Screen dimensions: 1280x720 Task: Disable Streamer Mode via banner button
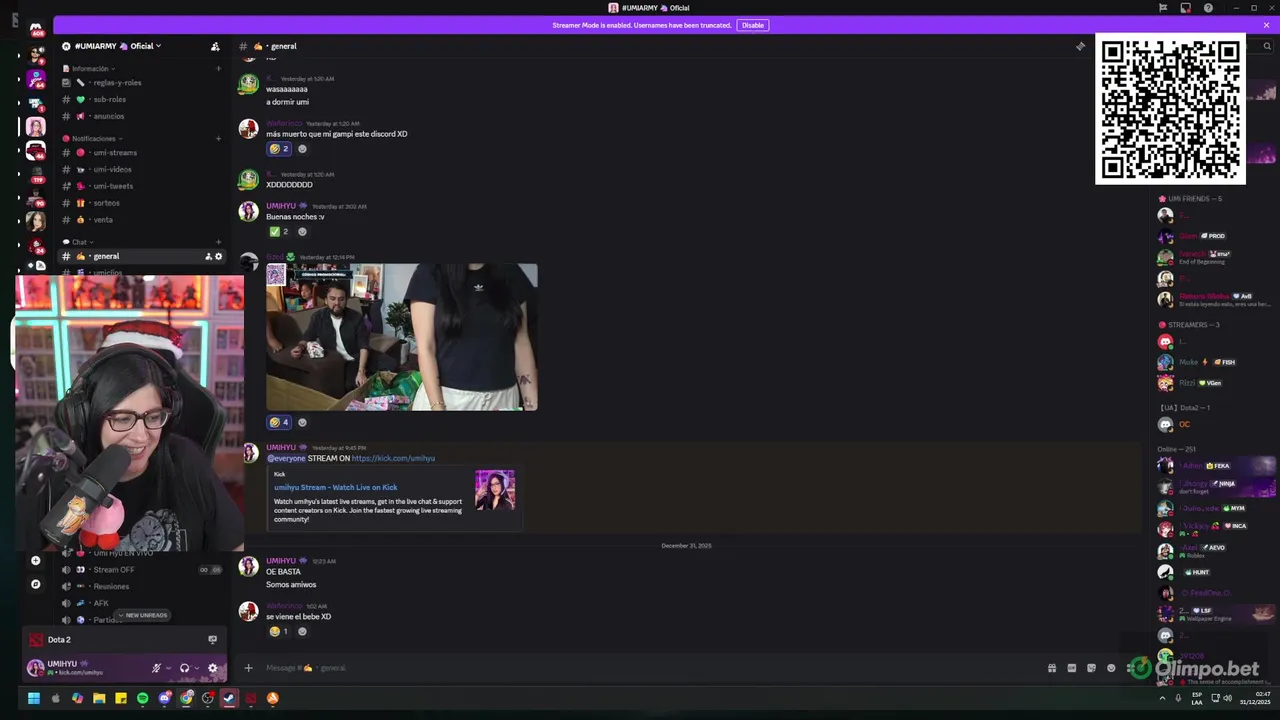coord(753,25)
